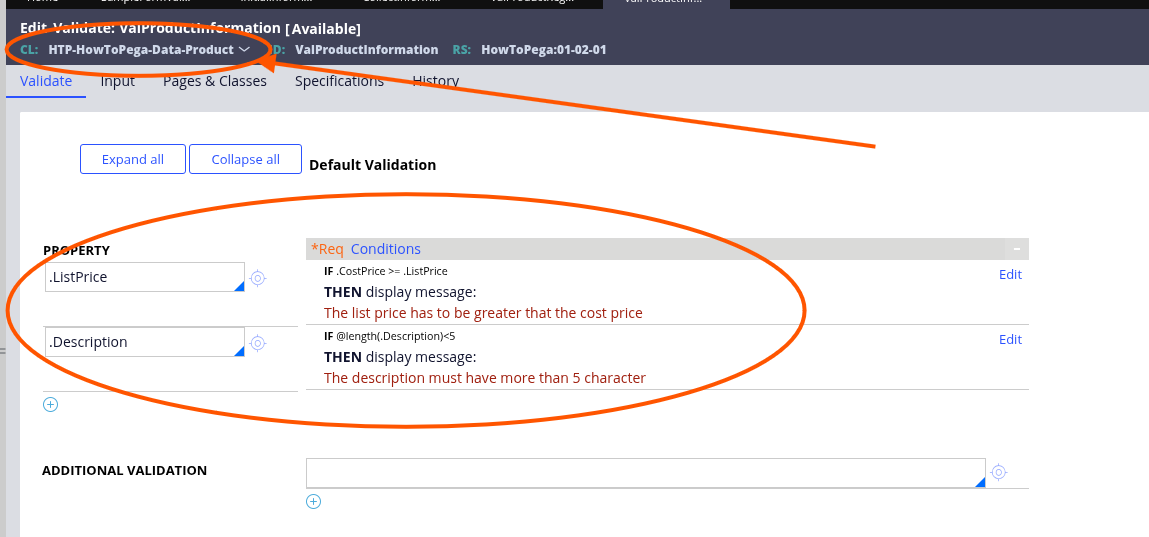Screen dimensions: 1149x537
Task: Add a new property row with plus icon
Action: tap(51, 405)
